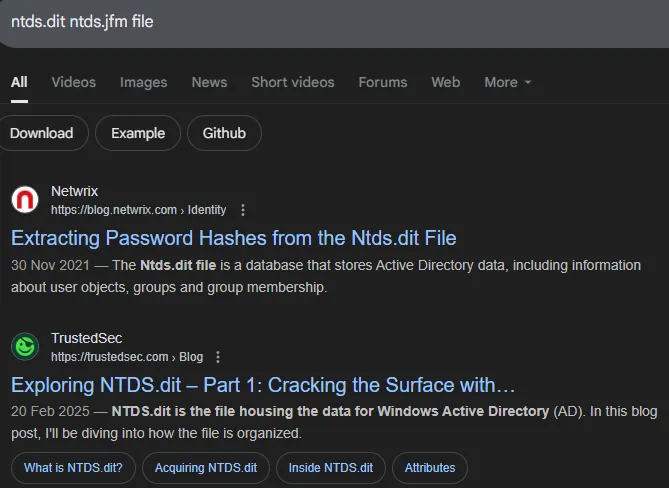669x488 pixels.
Task: Focus the search box containing ntds.dit ntds.jfm file
Action: [x=334, y=22]
